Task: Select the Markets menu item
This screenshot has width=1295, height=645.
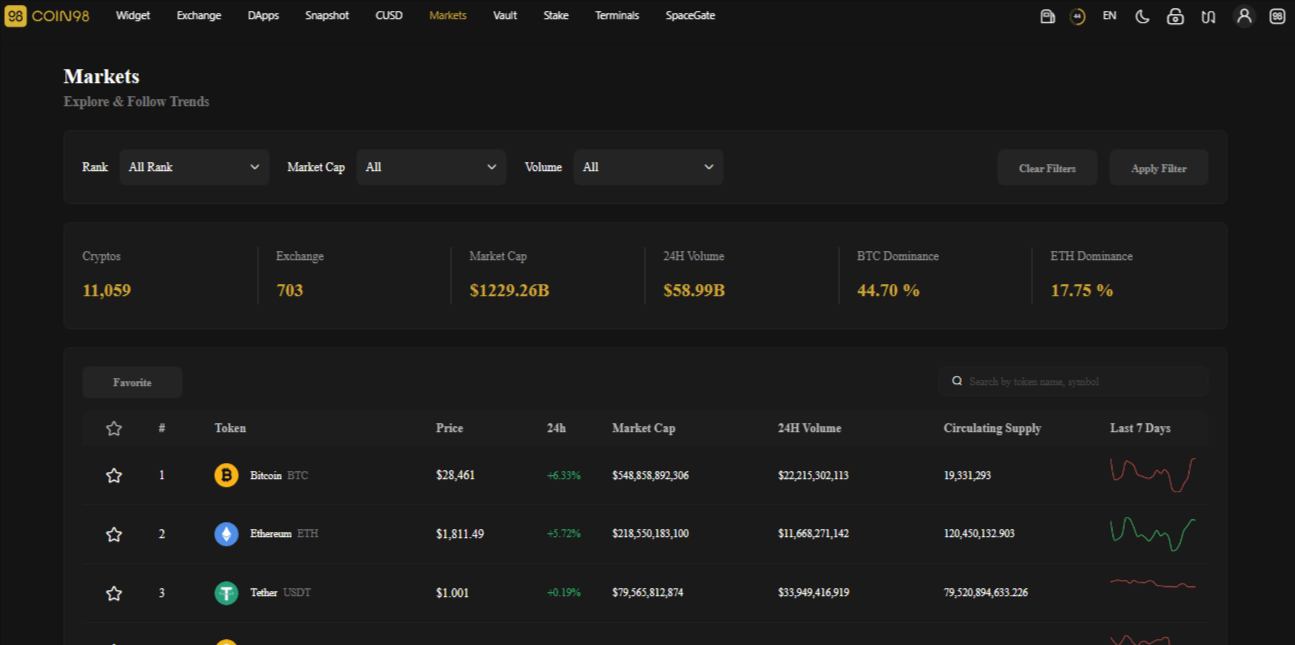Action: pyautogui.click(x=448, y=16)
